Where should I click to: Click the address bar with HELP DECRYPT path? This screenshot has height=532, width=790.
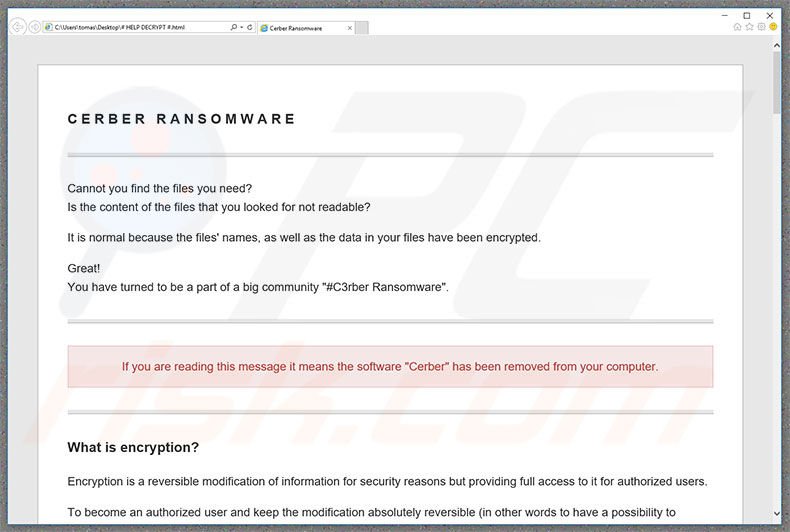click(136, 27)
